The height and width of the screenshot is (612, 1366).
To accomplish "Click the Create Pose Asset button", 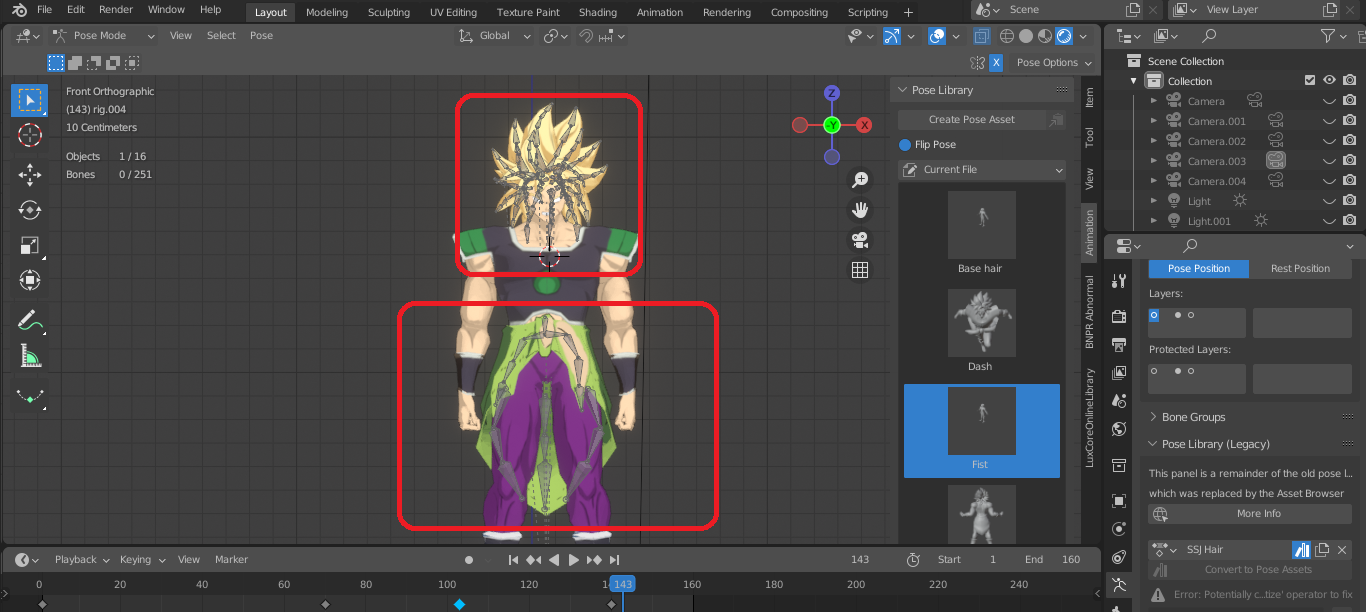I will click(971, 120).
